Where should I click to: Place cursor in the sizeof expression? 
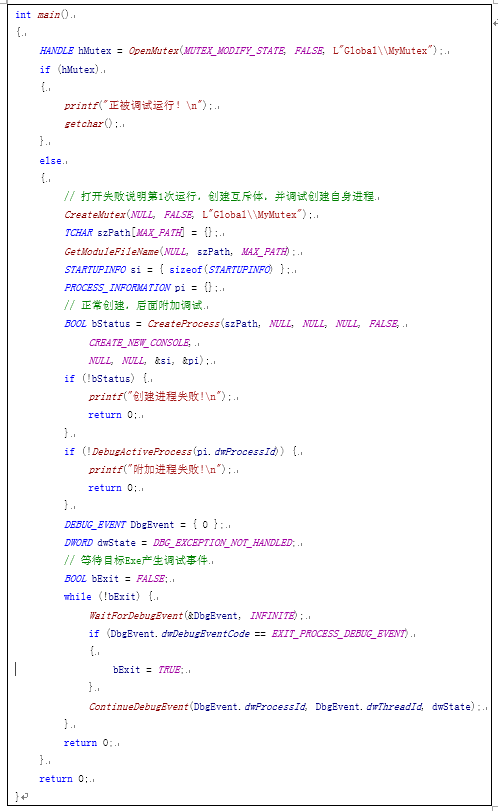[221, 270]
